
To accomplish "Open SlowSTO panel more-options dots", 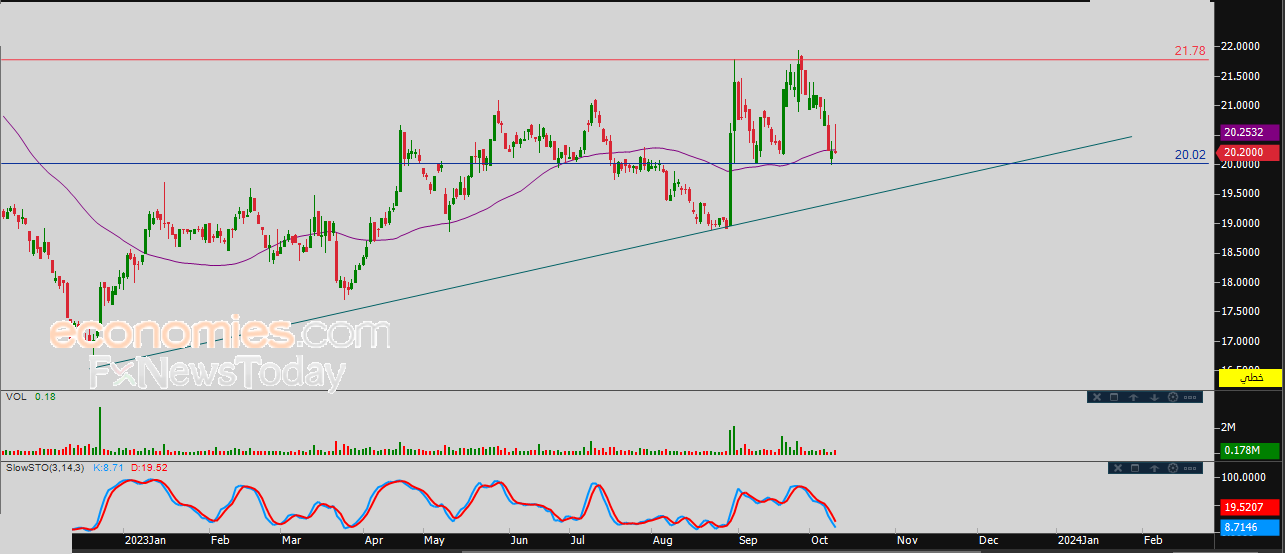I will [1190, 468].
